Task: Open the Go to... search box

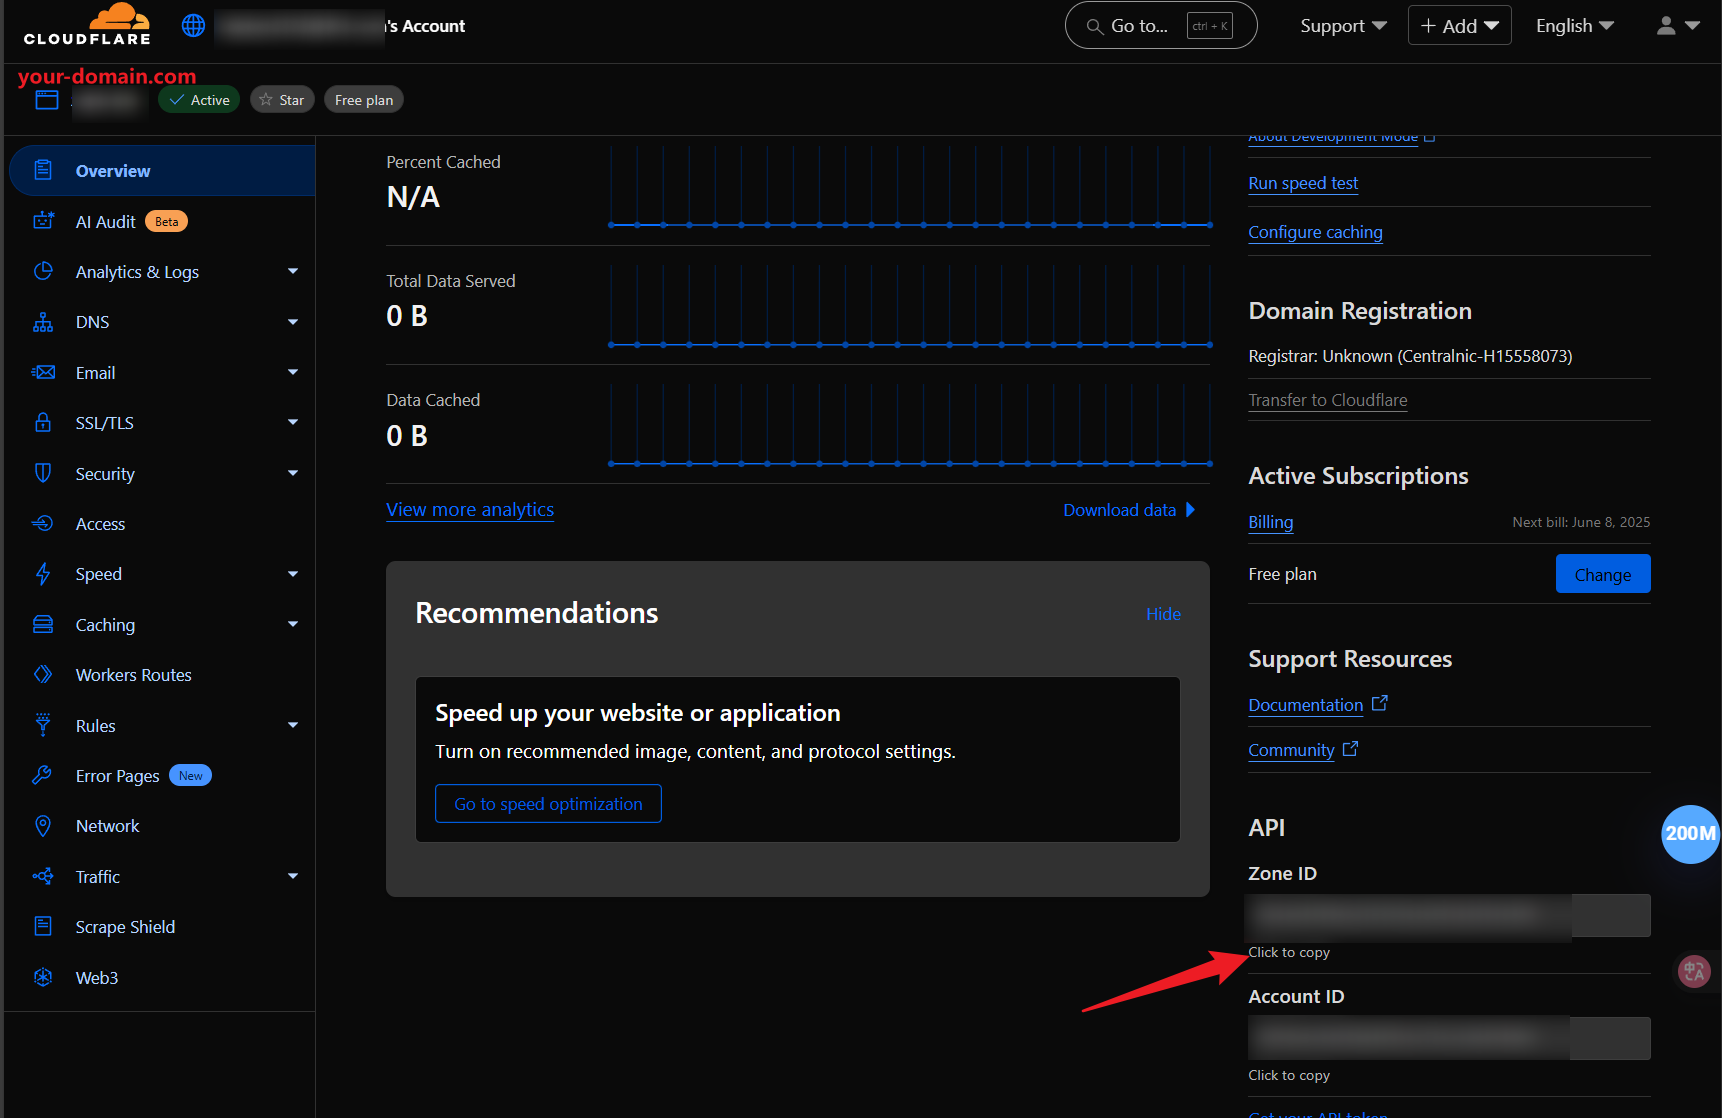Action: [x=1161, y=26]
